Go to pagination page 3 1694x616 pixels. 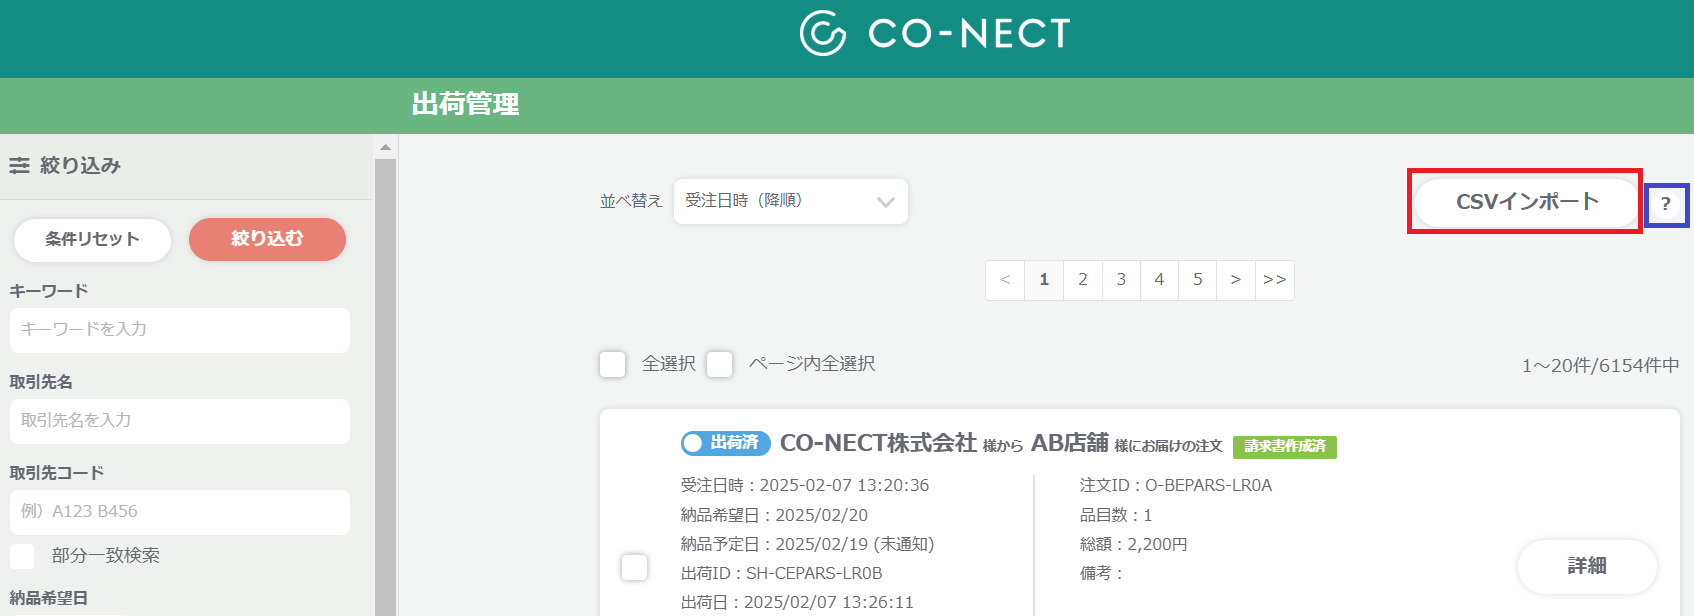point(1121,280)
